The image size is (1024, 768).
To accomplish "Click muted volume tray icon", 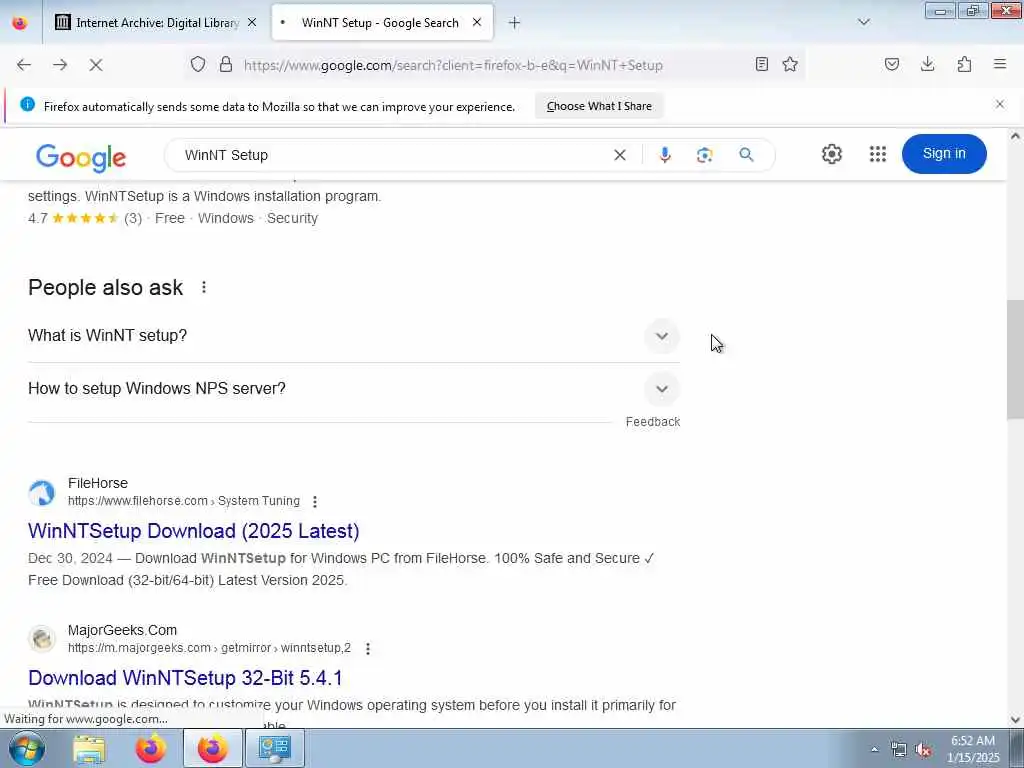I will 923,750.
